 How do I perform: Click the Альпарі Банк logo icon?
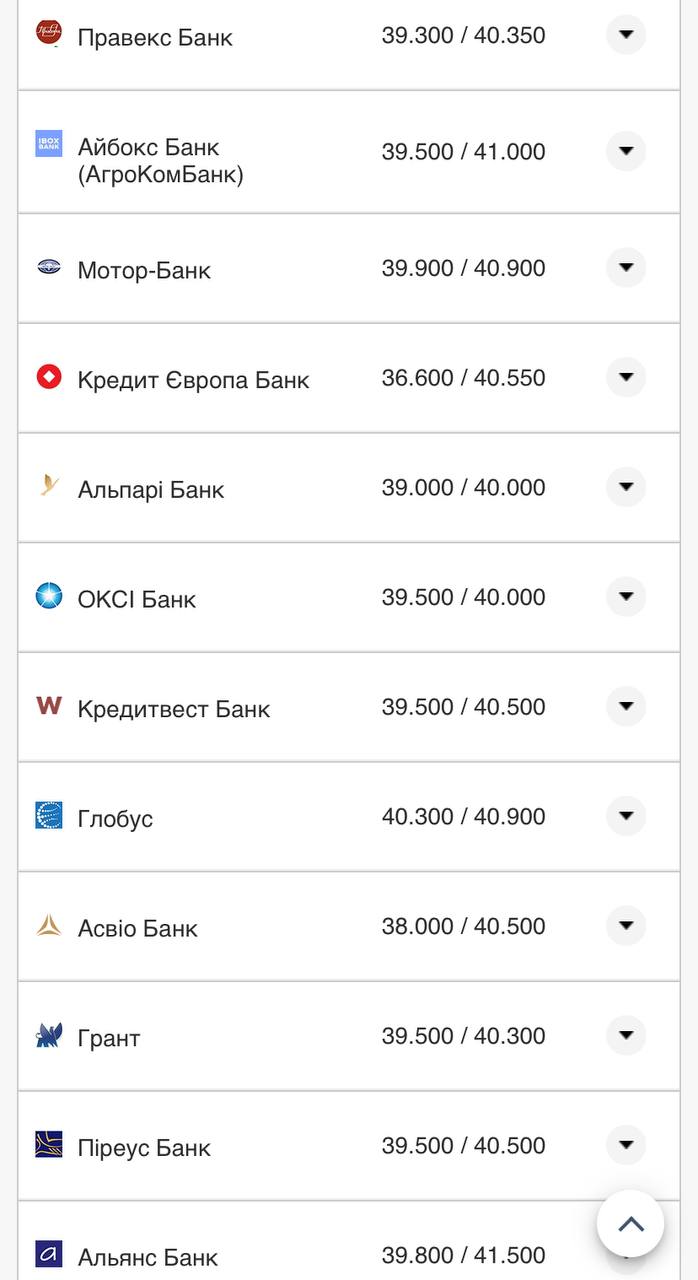[49, 486]
